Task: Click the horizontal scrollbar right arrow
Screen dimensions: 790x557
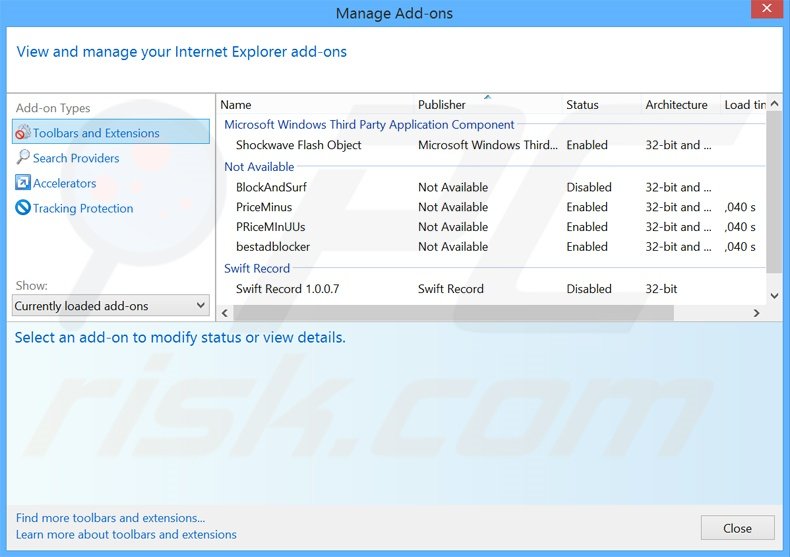Action: click(757, 313)
